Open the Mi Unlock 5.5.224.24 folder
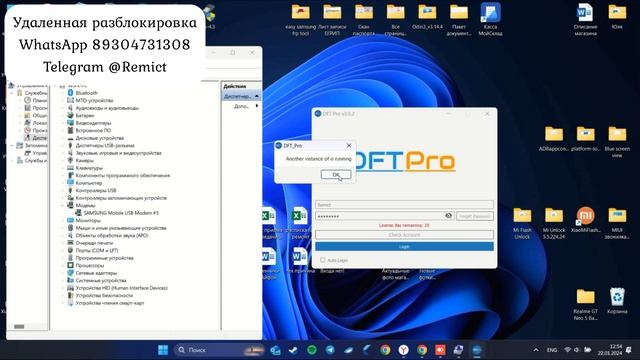 [554, 223]
